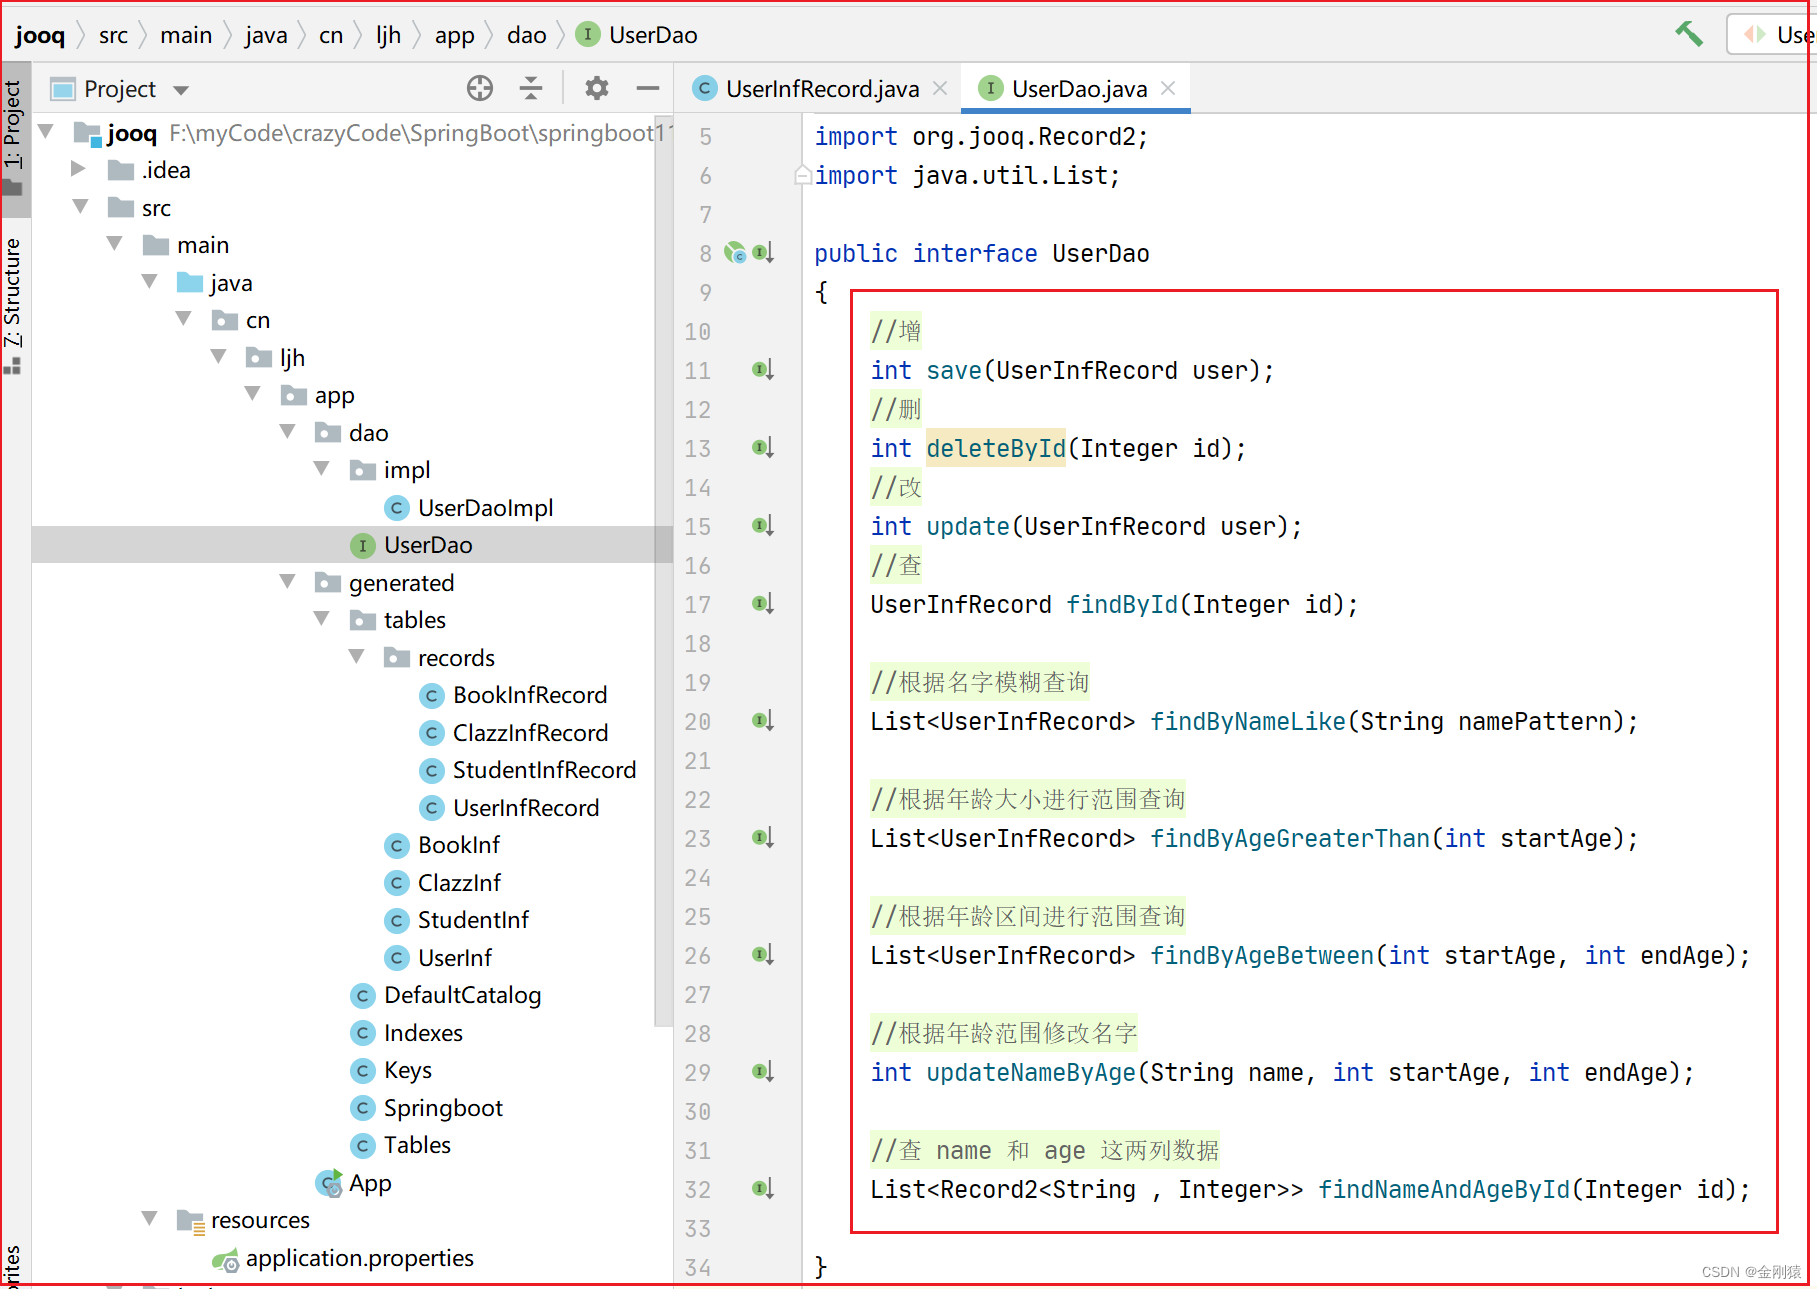The width and height of the screenshot is (1817, 1289).
Task: Click the Collapse All icon in Project toolbar
Action: [531, 89]
